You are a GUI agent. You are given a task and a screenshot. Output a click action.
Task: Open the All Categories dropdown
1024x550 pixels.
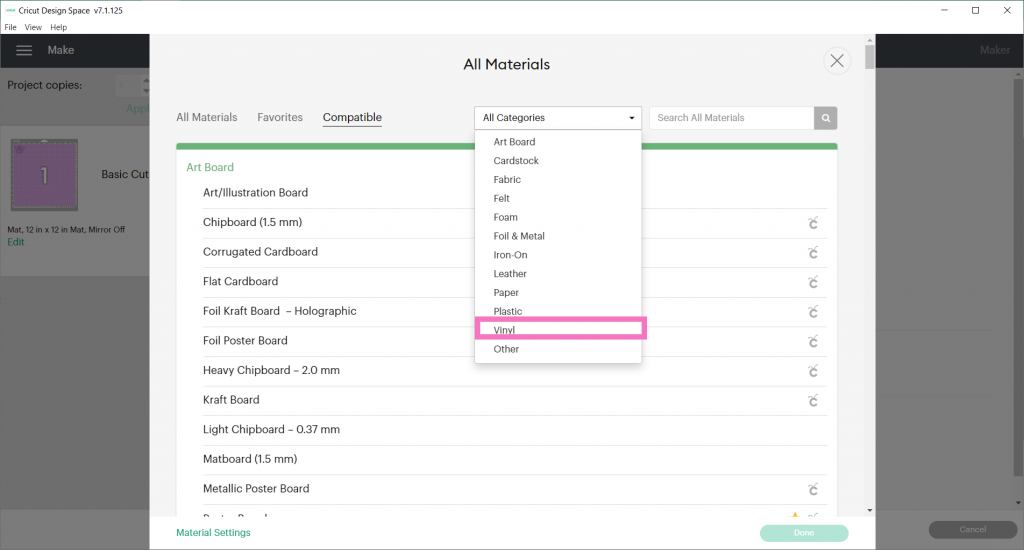click(558, 118)
